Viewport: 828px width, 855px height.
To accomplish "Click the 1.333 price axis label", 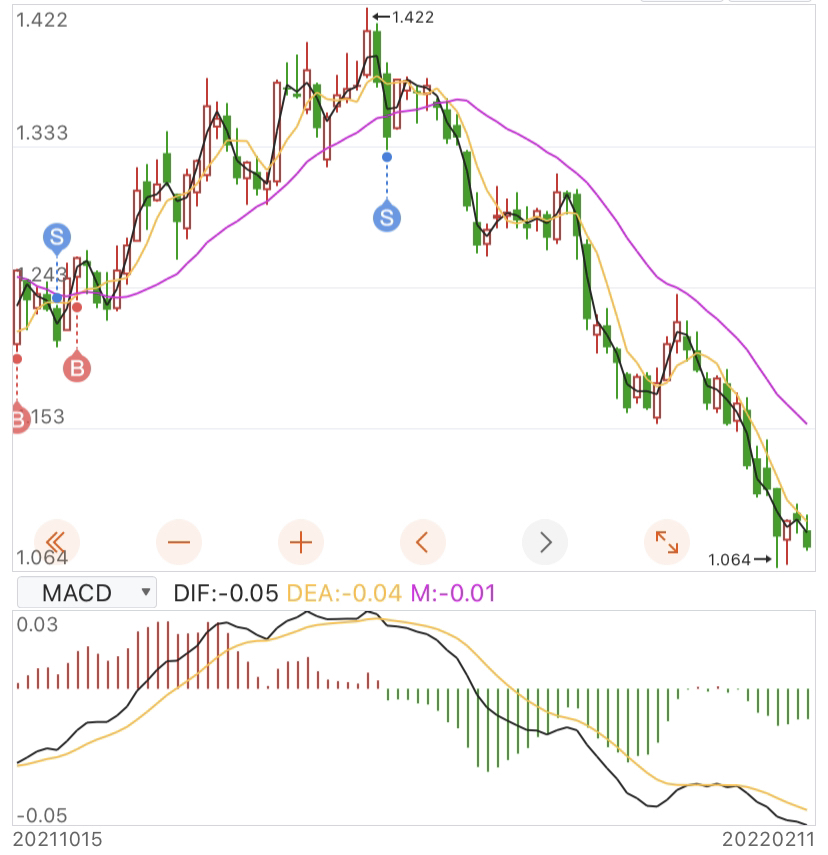I will 42,133.
